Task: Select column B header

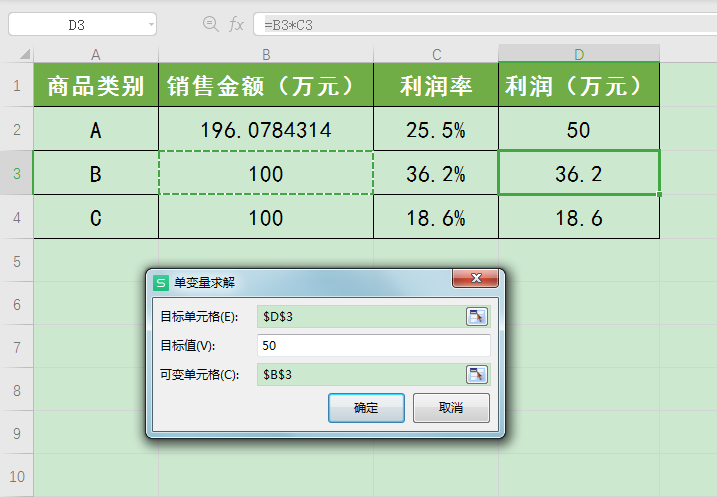Action: click(x=266, y=54)
